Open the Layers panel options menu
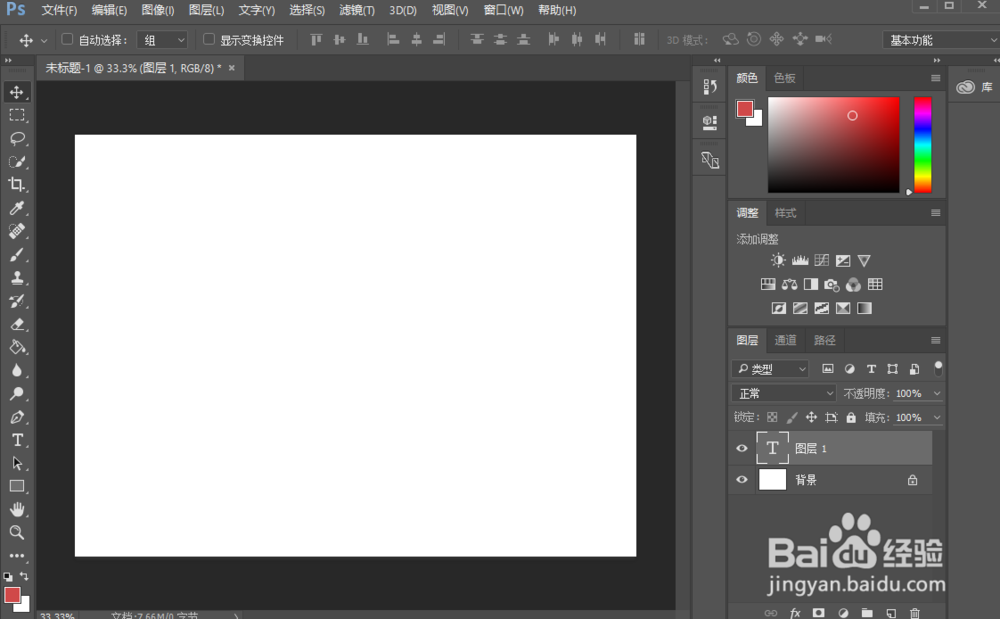 tap(936, 340)
